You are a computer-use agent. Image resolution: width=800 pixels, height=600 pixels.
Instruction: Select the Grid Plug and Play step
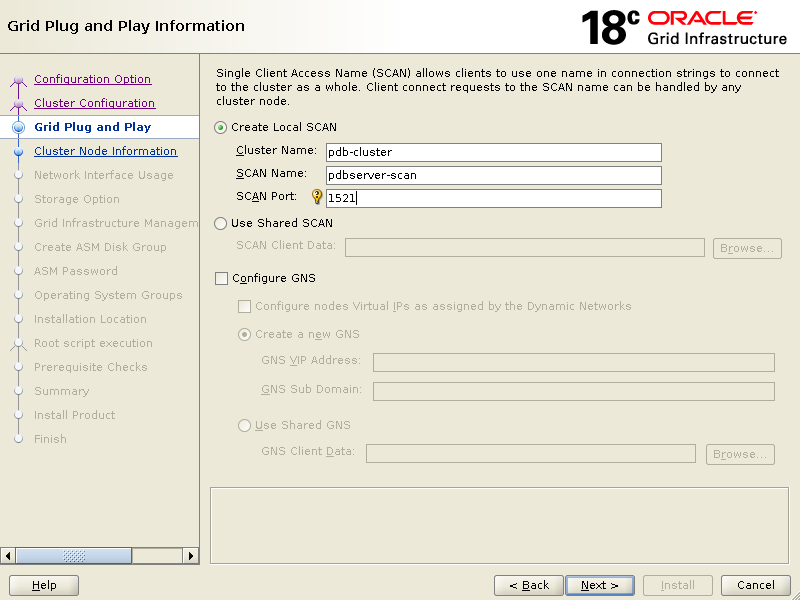click(x=92, y=127)
